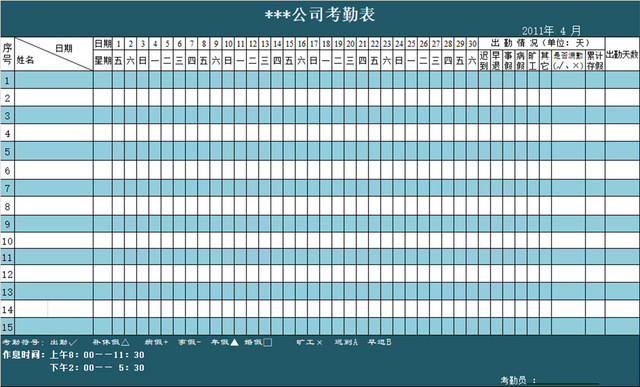Select the text "上午8:00－－11:30"
The width and height of the screenshot is (640, 387).
[x=97, y=355]
